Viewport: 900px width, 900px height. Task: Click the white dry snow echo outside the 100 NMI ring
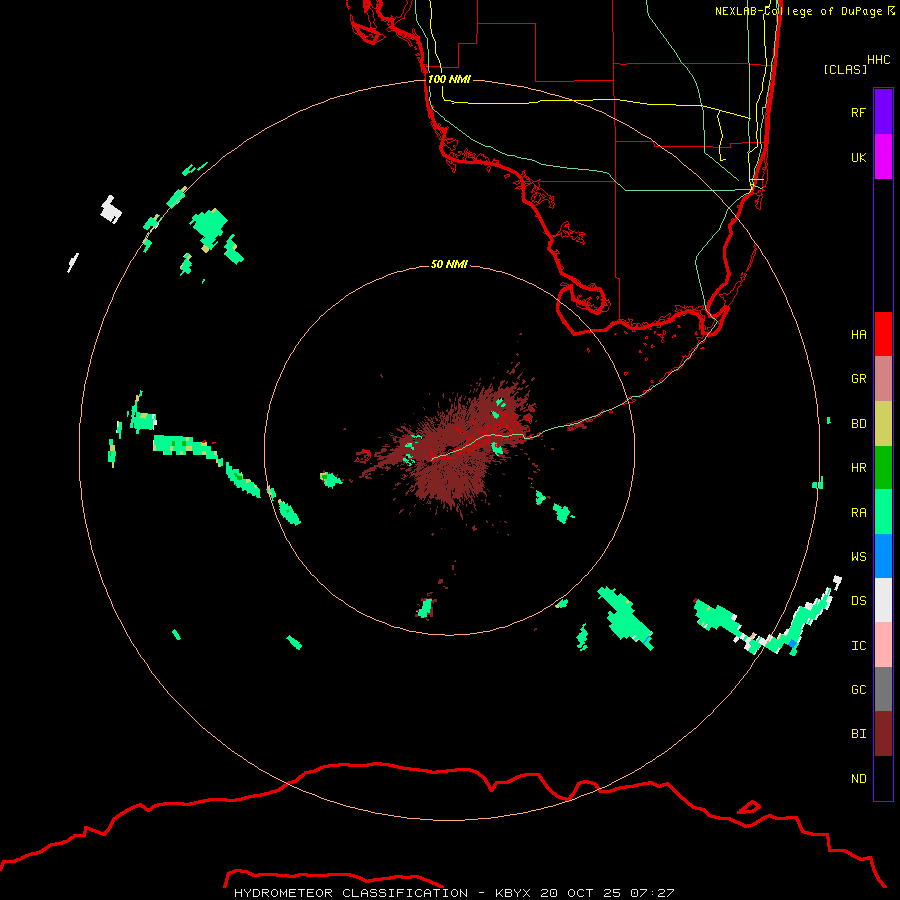[111, 210]
